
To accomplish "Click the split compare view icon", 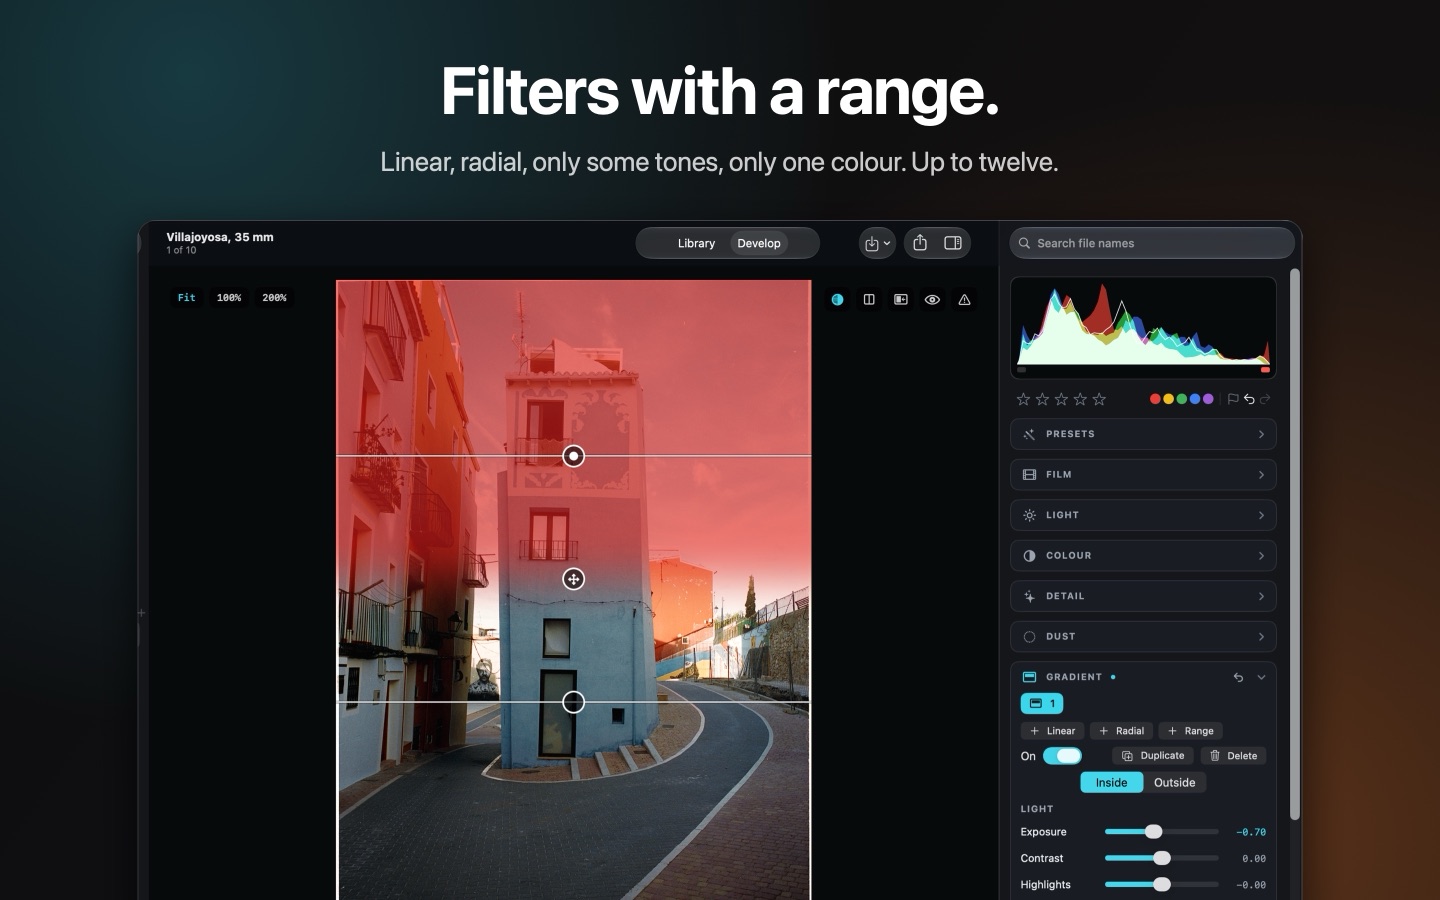I will pos(869,299).
